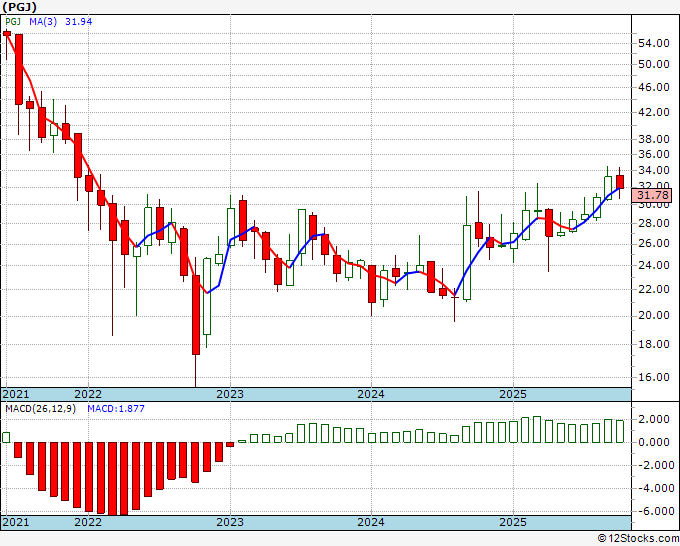Click the 0.000 MACD axis label
This screenshot has height=546, width=680.
point(654,442)
